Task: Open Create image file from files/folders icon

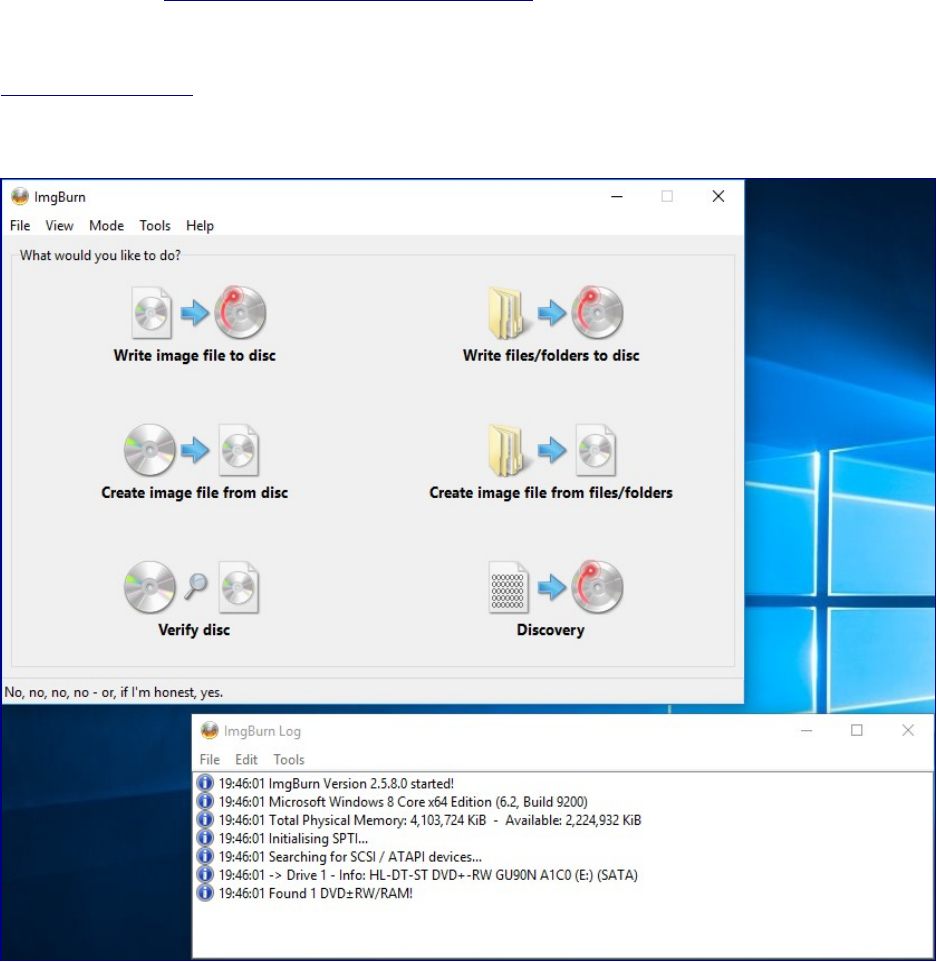Action: pos(552,450)
